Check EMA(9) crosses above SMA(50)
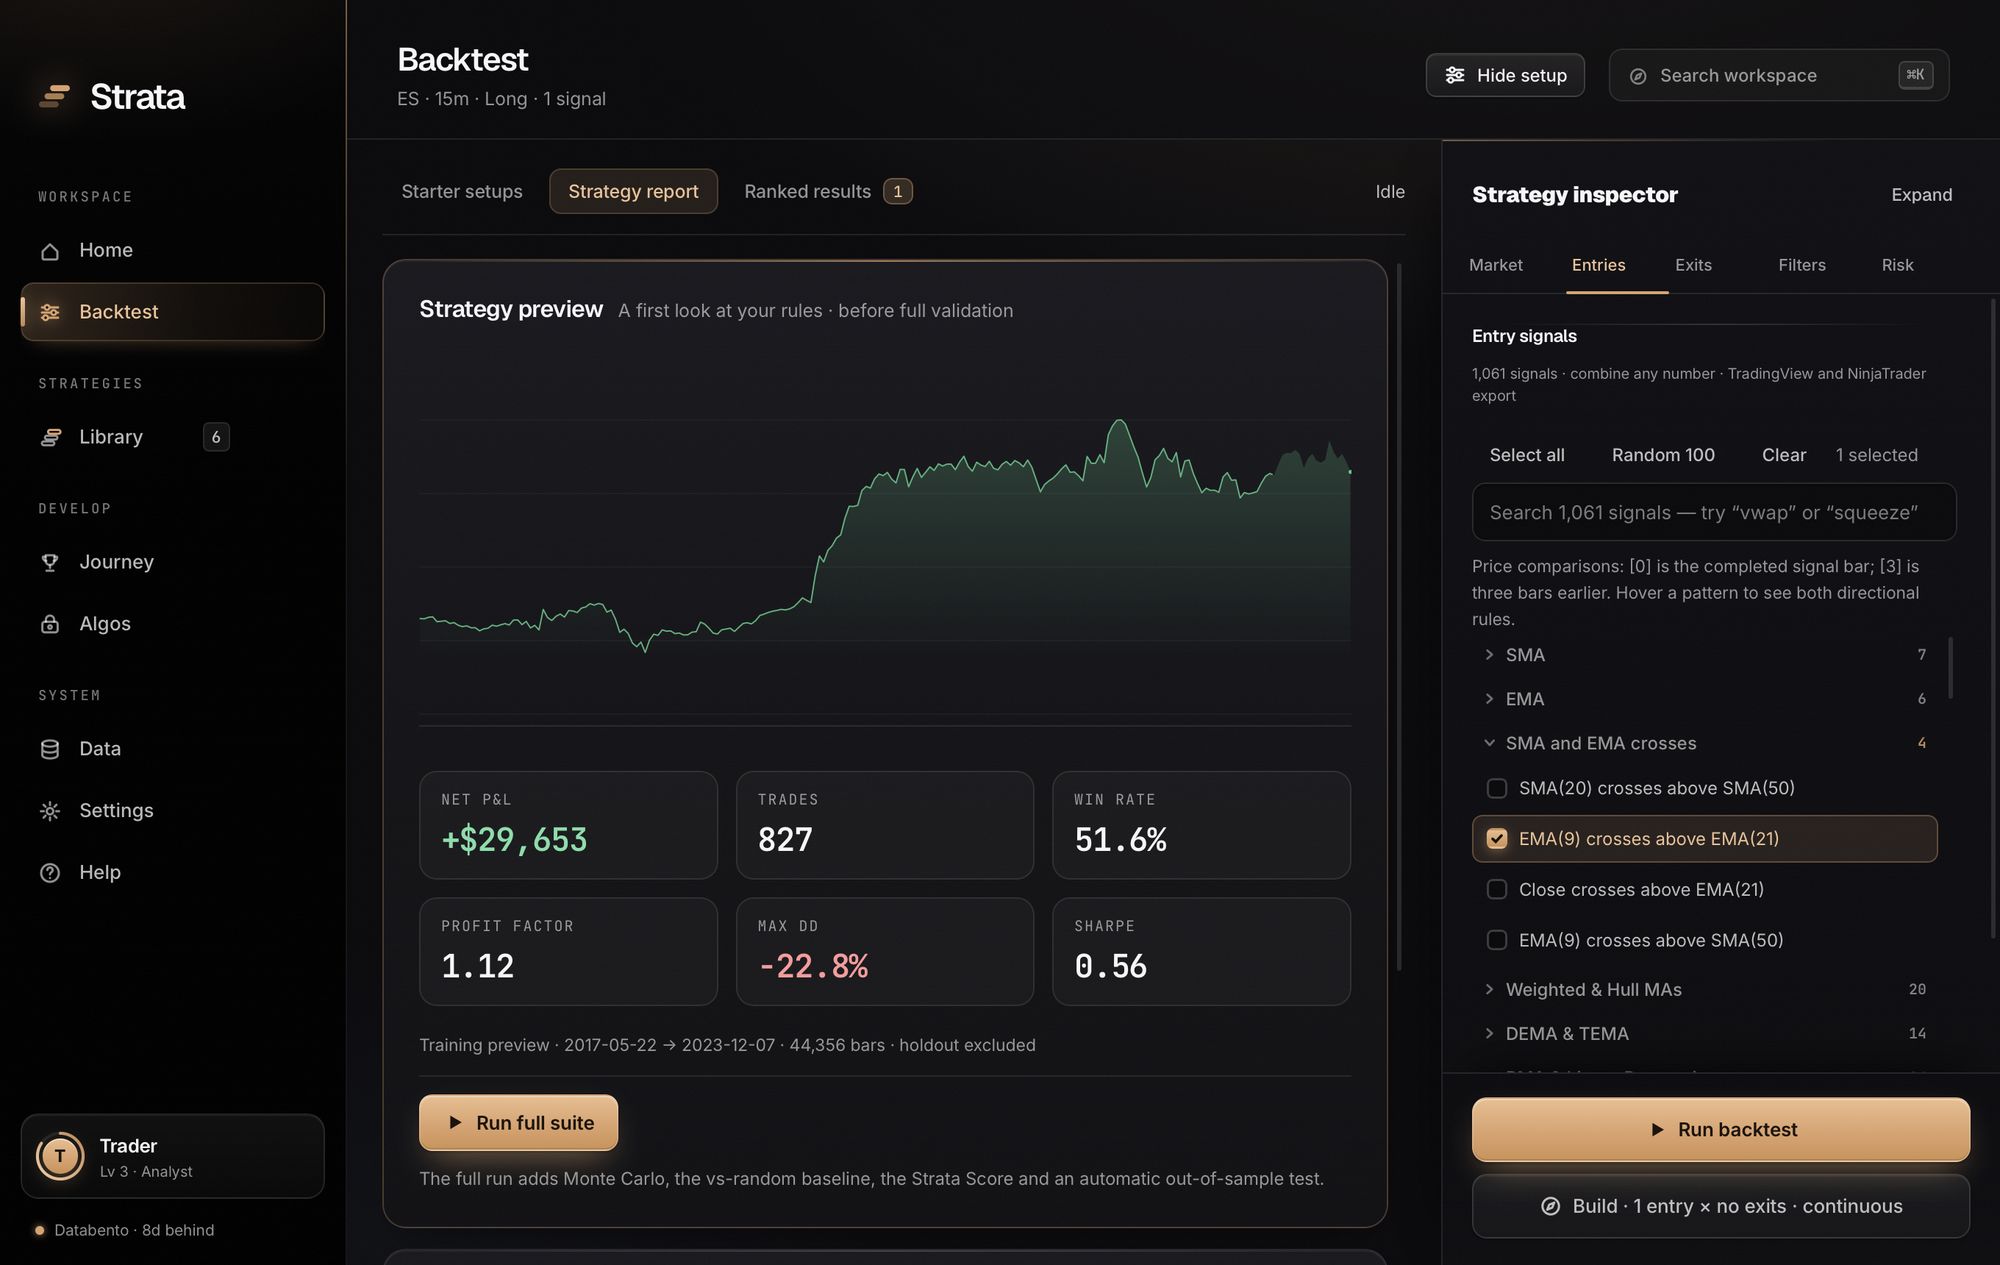The width and height of the screenshot is (2000, 1265). point(1497,940)
